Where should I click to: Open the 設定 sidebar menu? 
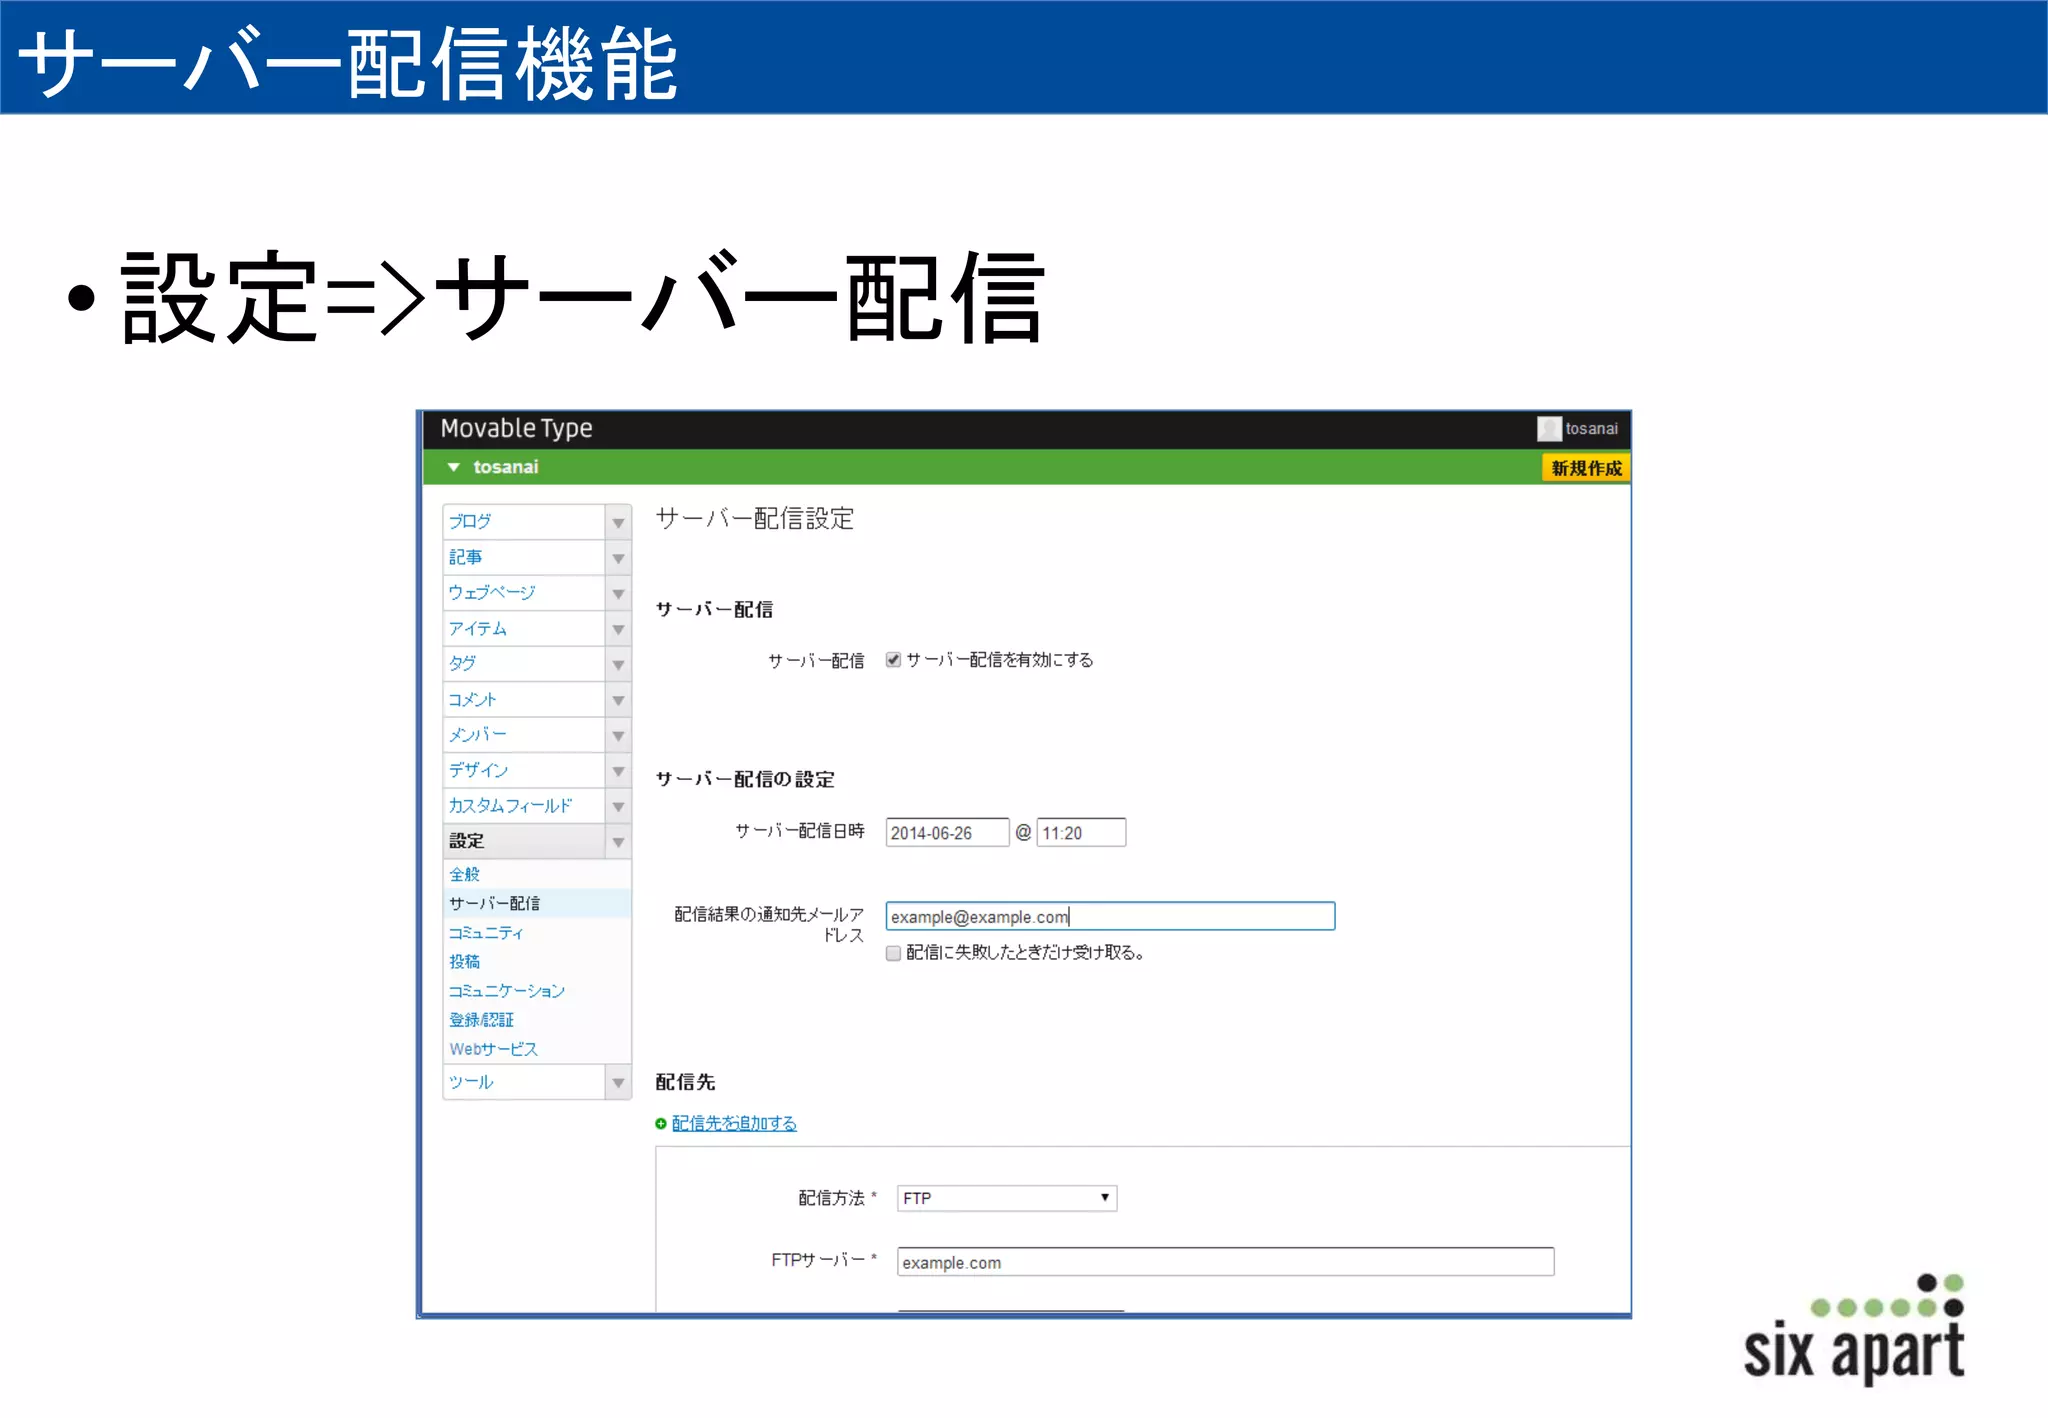(x=524, y=842)
